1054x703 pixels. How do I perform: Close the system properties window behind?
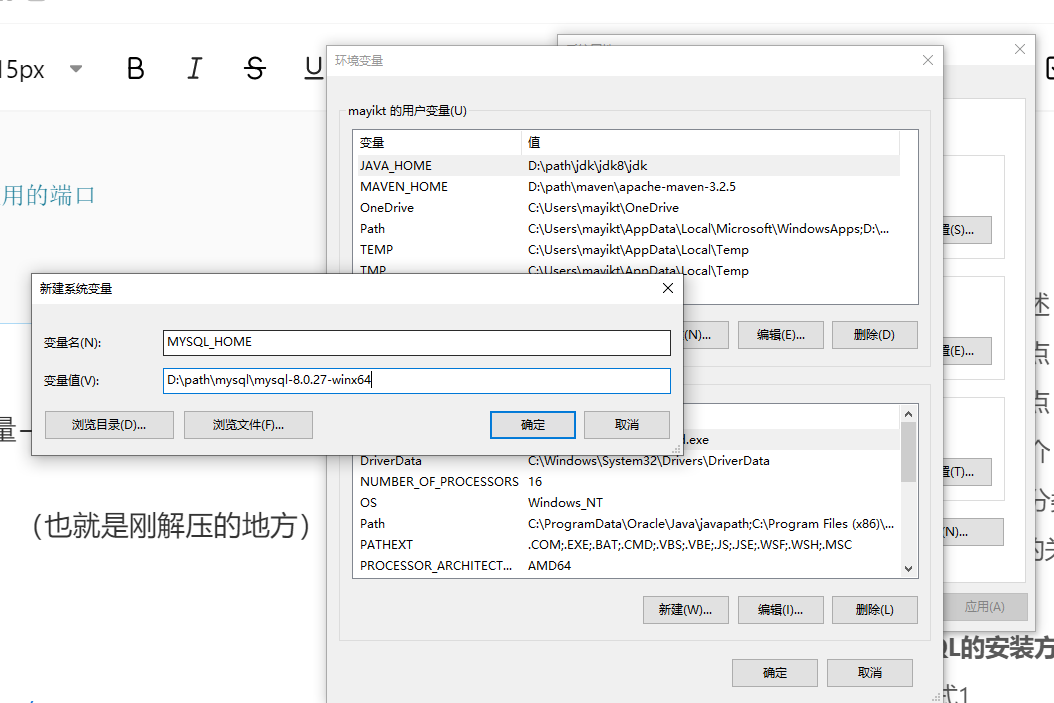coord(1020,49)
